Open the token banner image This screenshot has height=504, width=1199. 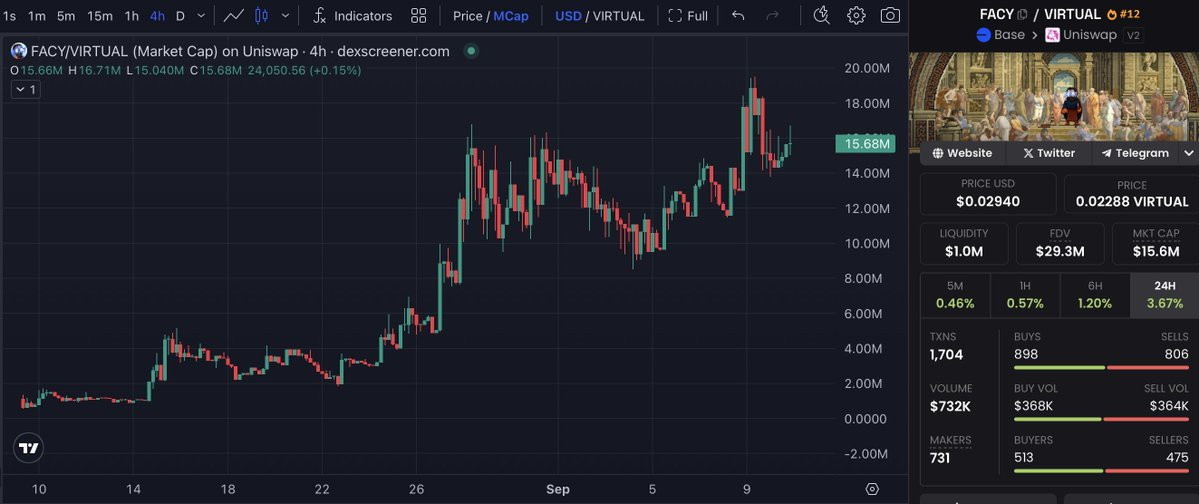point(1054,96)
